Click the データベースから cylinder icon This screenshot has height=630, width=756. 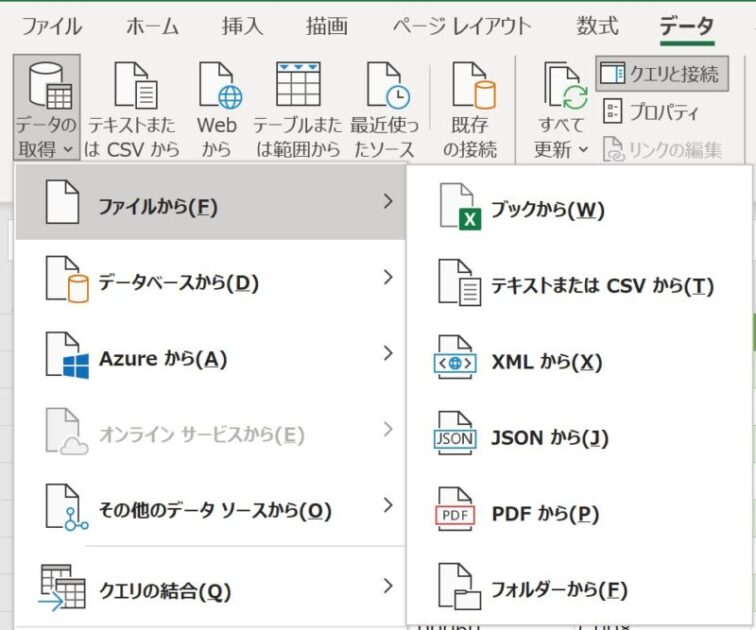pyautogui.click(x=67, y=279)
